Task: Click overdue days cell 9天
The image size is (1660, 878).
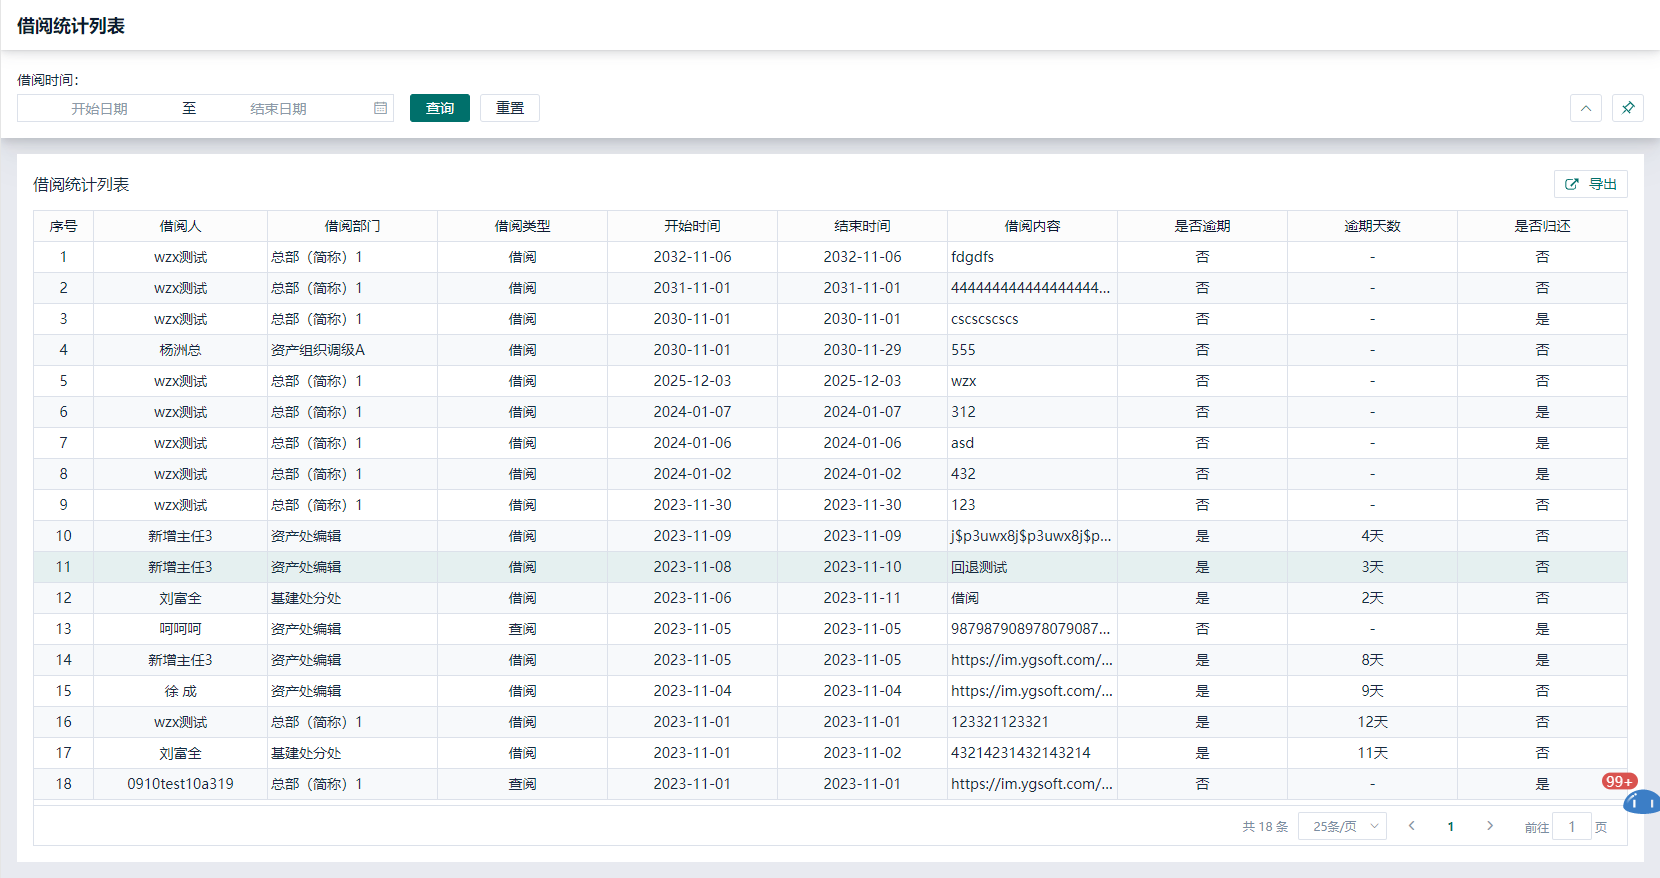Action: pyautogui.click(x=1372, y=691)
